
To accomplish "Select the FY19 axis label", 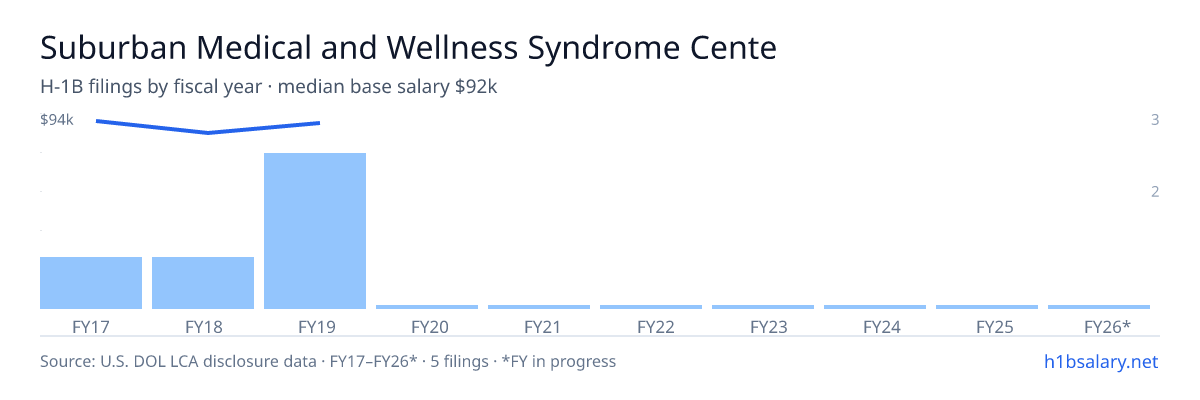I will [315, 327].
